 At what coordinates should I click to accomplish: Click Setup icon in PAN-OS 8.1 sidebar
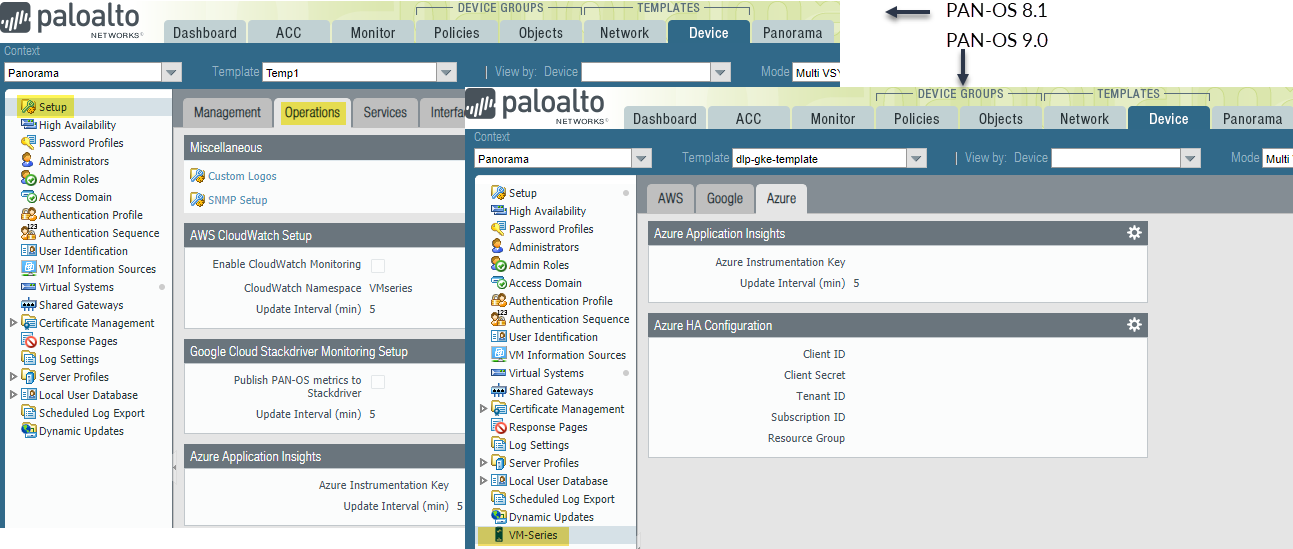point(29,107)
